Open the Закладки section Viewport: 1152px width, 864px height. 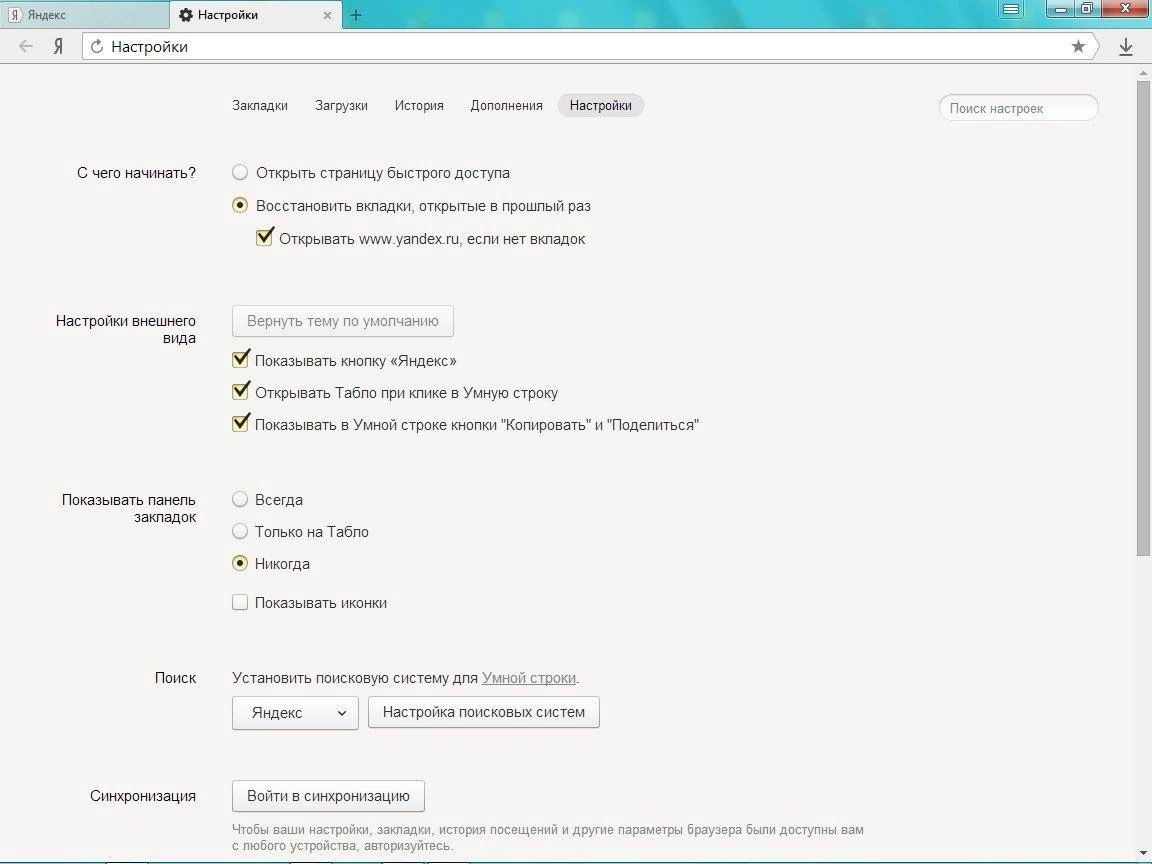pos(260,106)
